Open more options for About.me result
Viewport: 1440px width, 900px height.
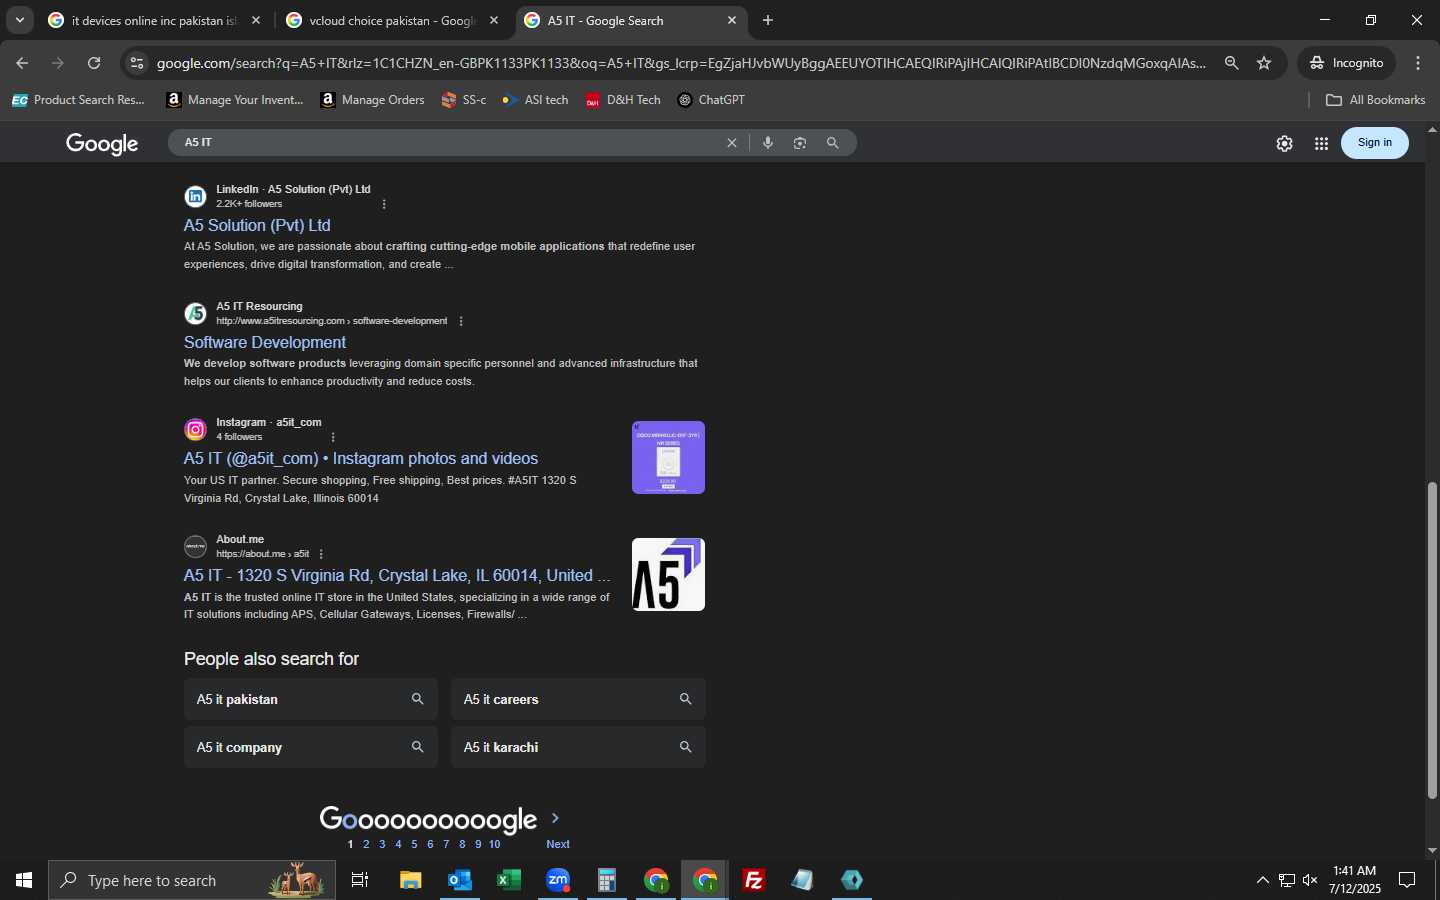coord(321,554)
